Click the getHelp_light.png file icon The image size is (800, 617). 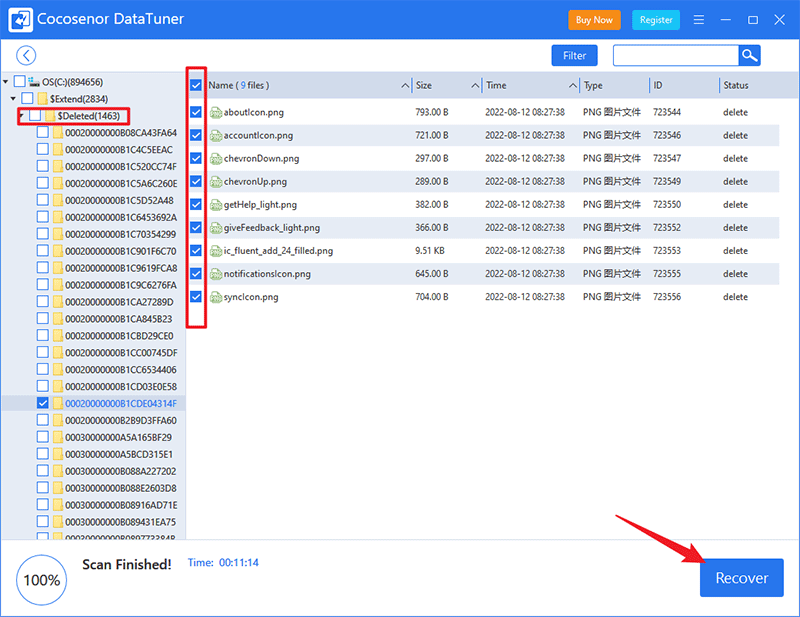(x=216, y=205)
